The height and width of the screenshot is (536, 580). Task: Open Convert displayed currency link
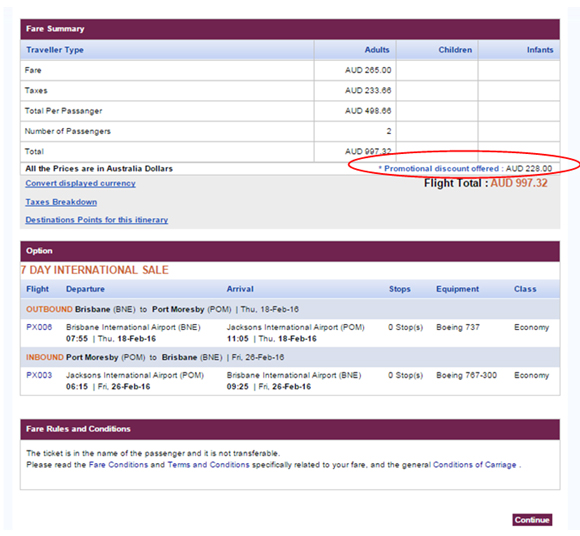(80, 183)
